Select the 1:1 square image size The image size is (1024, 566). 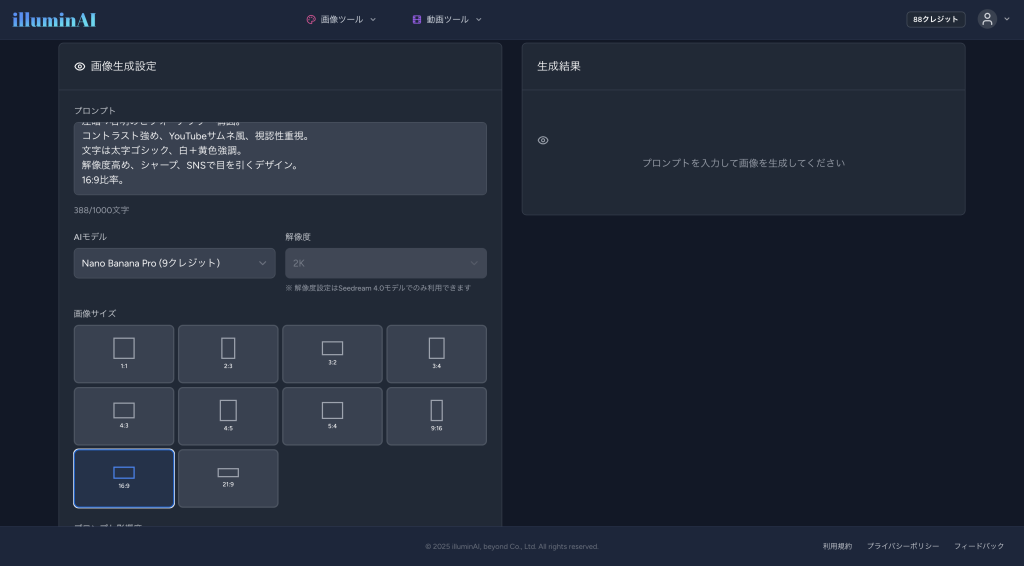(124, 353)
